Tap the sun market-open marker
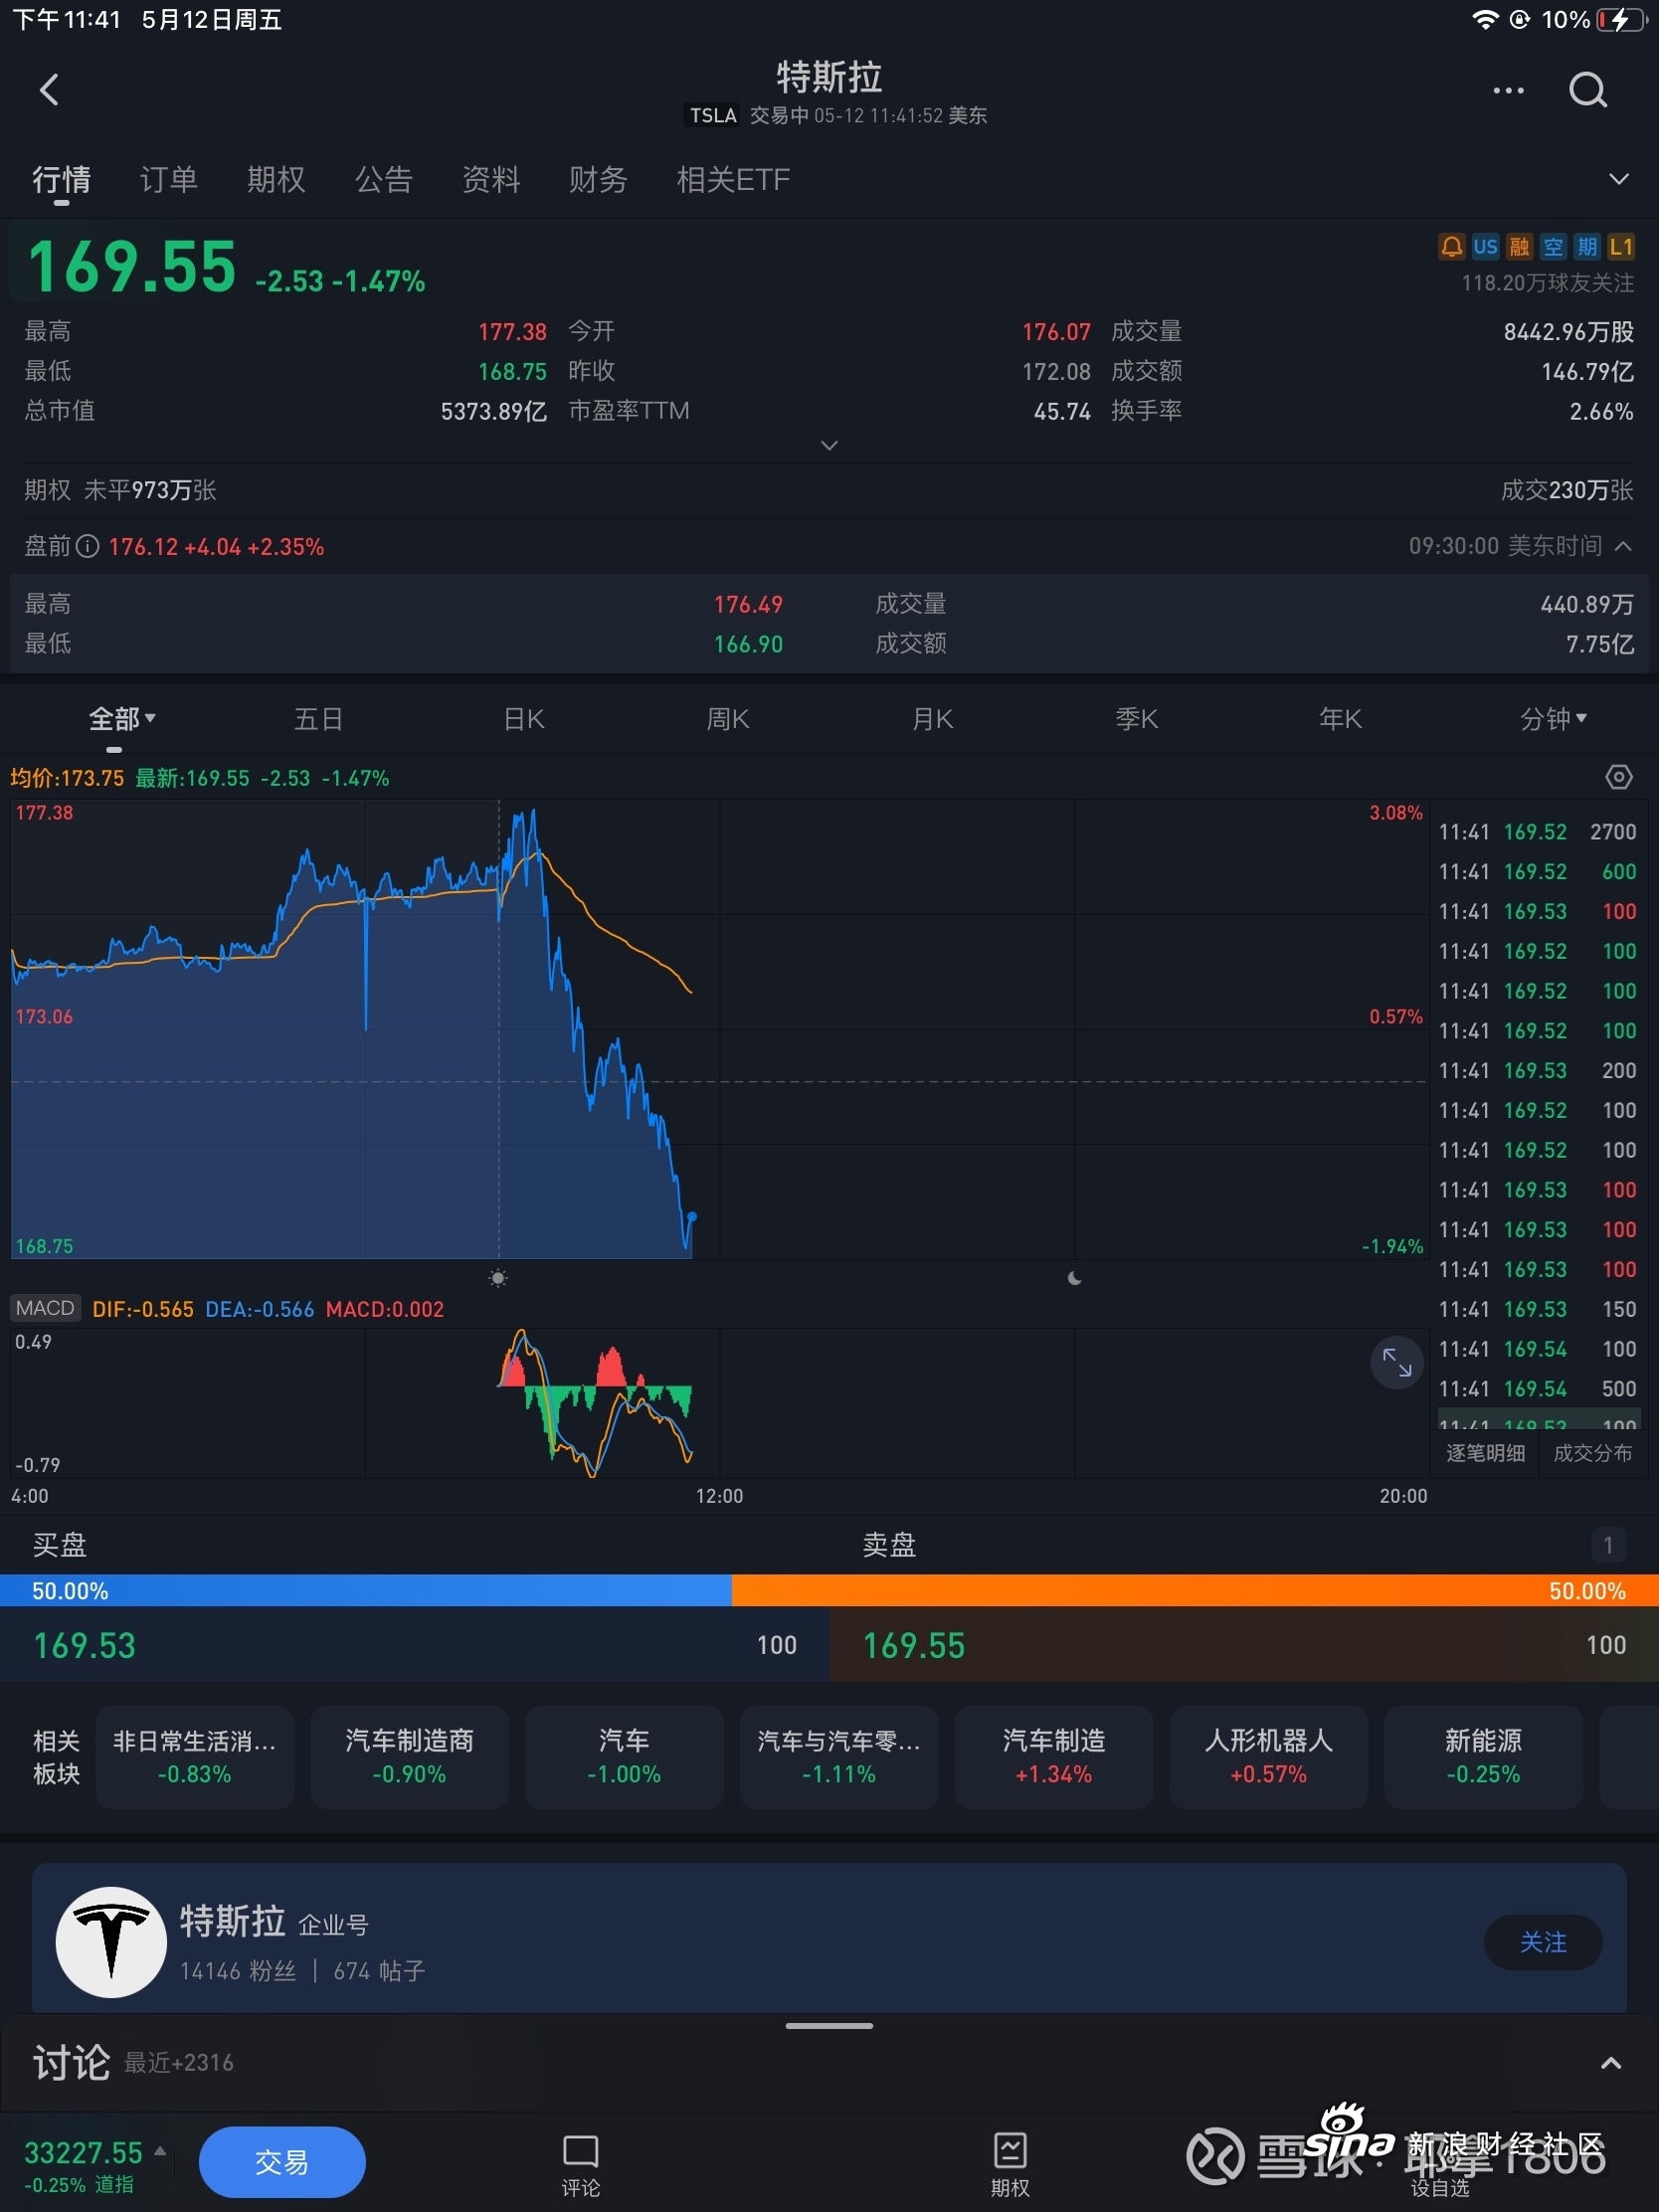1659x2212 pixels. tap(498, 1278)
